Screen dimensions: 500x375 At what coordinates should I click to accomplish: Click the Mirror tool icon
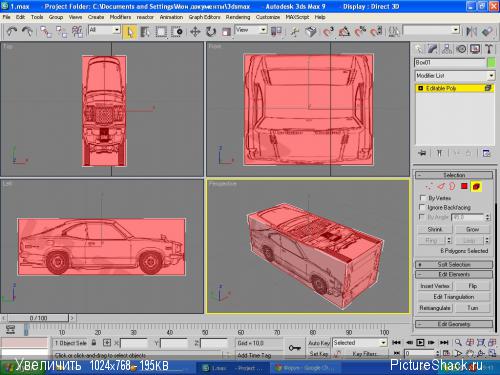pyautogui.click(x=471, y=32)
